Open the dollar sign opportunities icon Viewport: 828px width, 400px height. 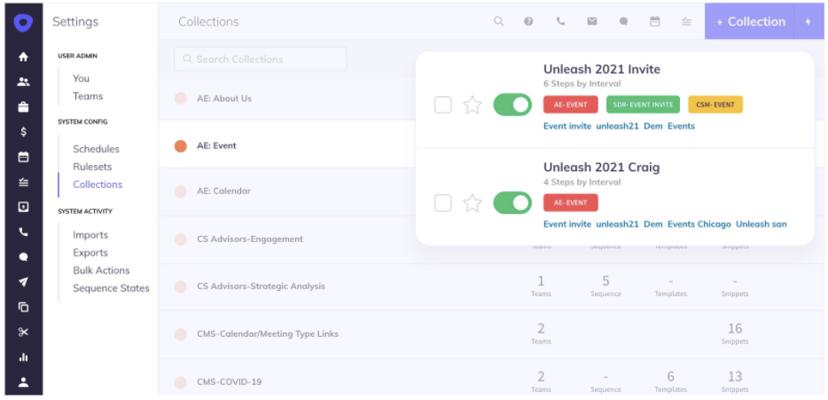[23, 131]
